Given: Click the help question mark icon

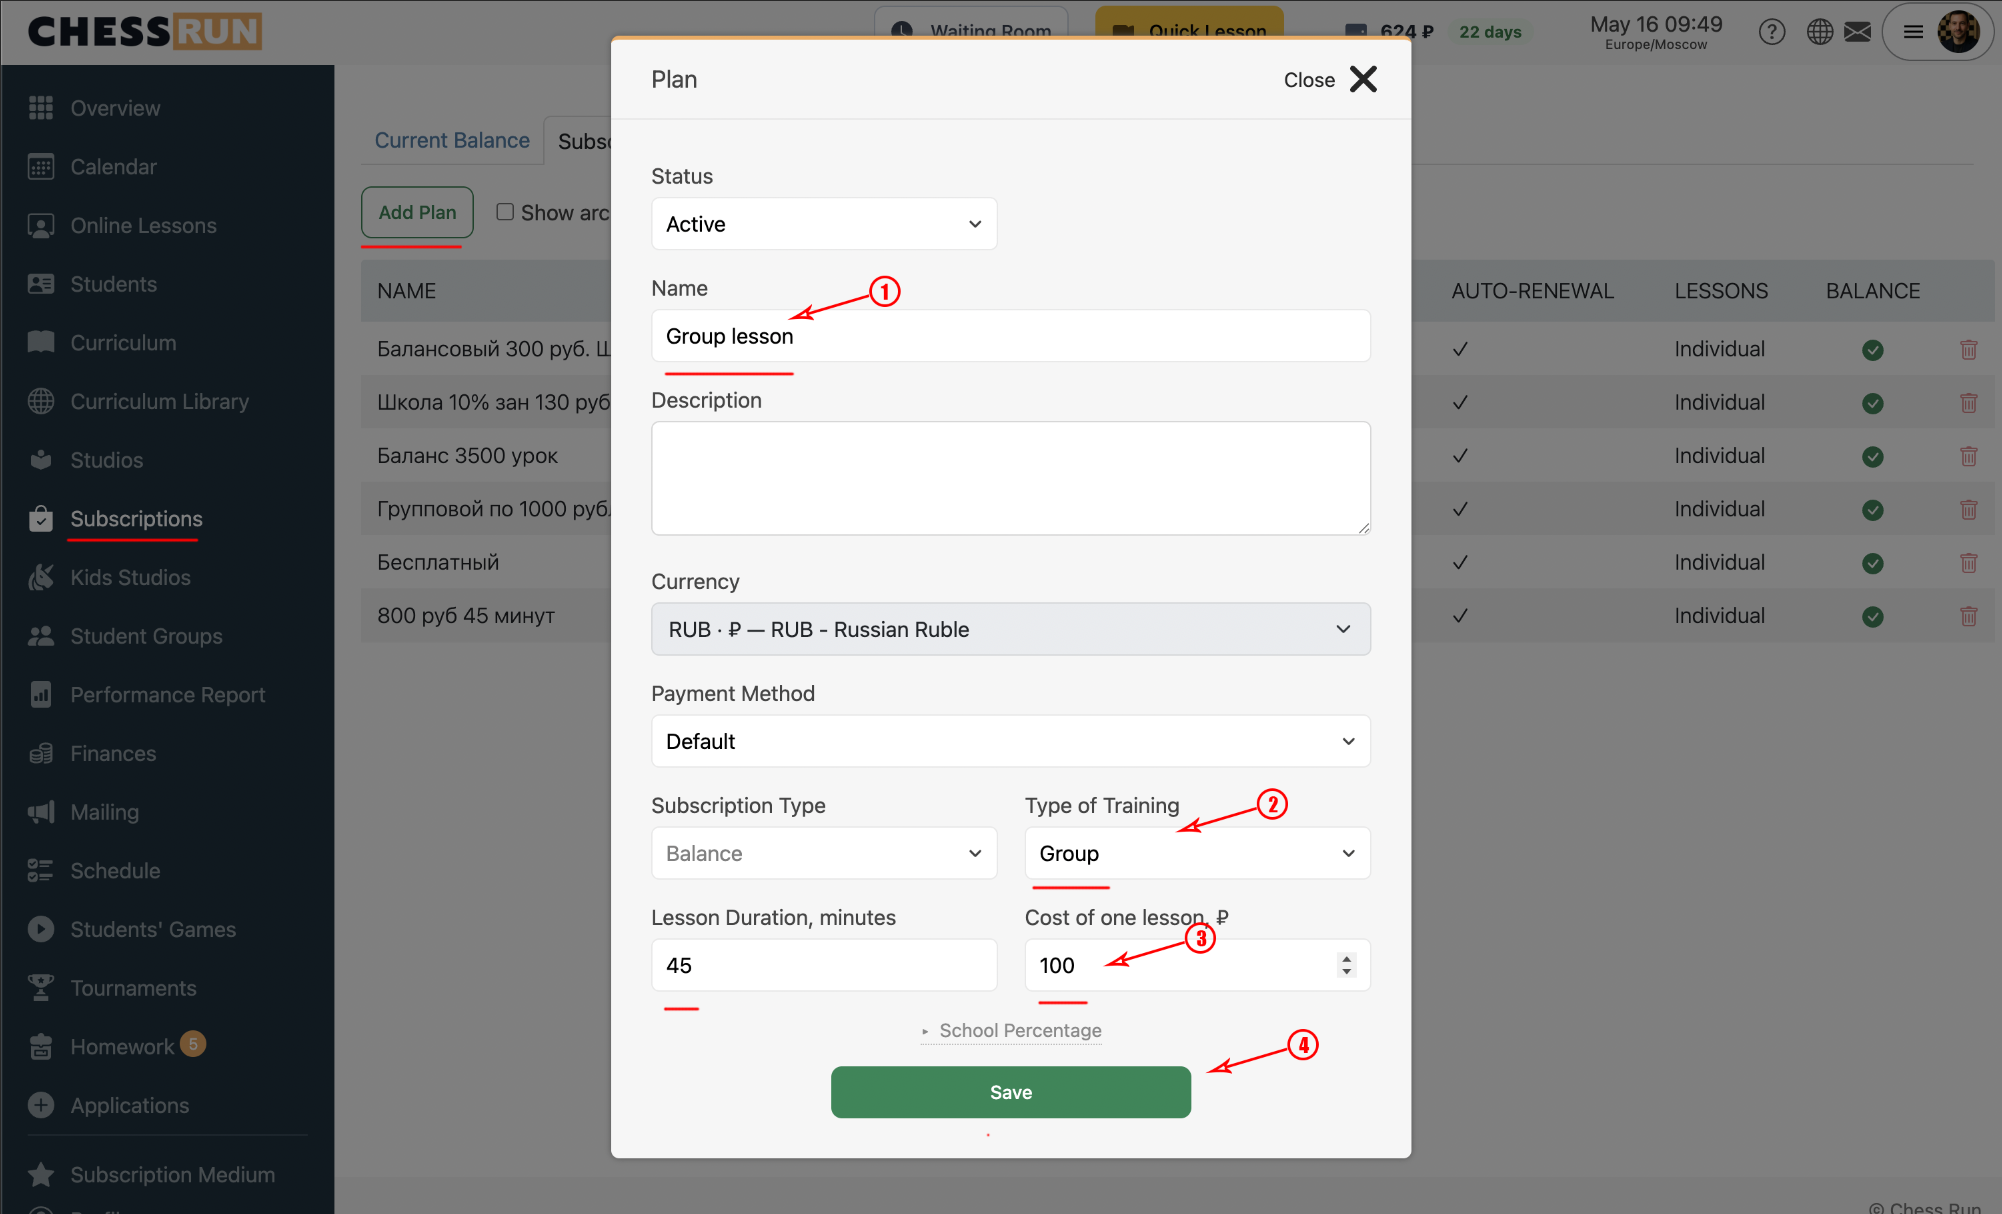Looking at the screenshot, I should coord(1772,32).
